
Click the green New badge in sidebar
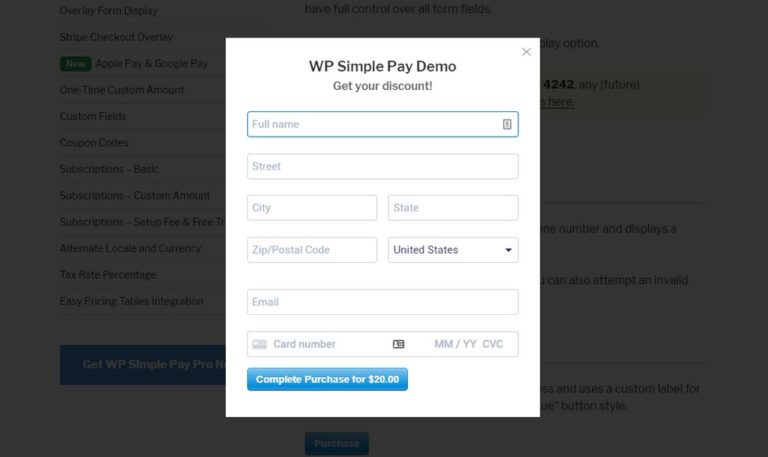click(75, 64)
